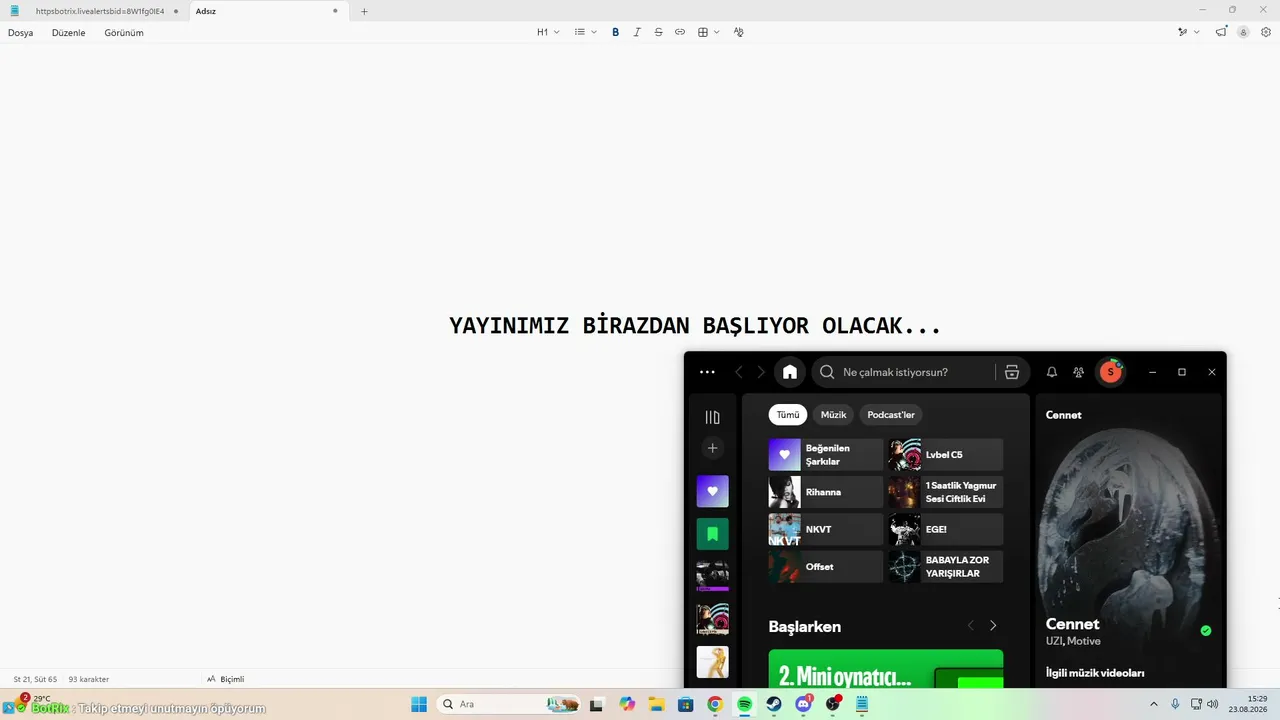Add a new Notepad tab
This screenshot has width=1280, height=720.
(364, 11)
